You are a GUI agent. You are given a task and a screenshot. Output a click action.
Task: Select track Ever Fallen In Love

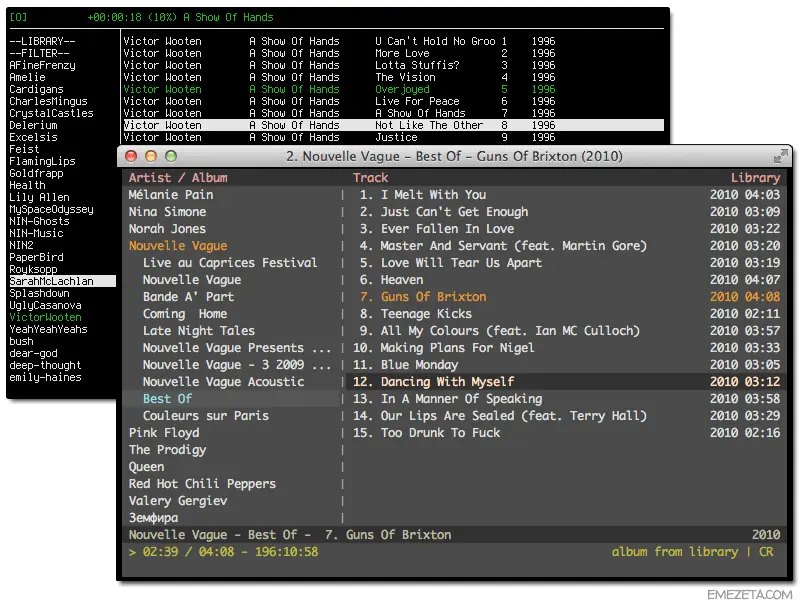566,229
